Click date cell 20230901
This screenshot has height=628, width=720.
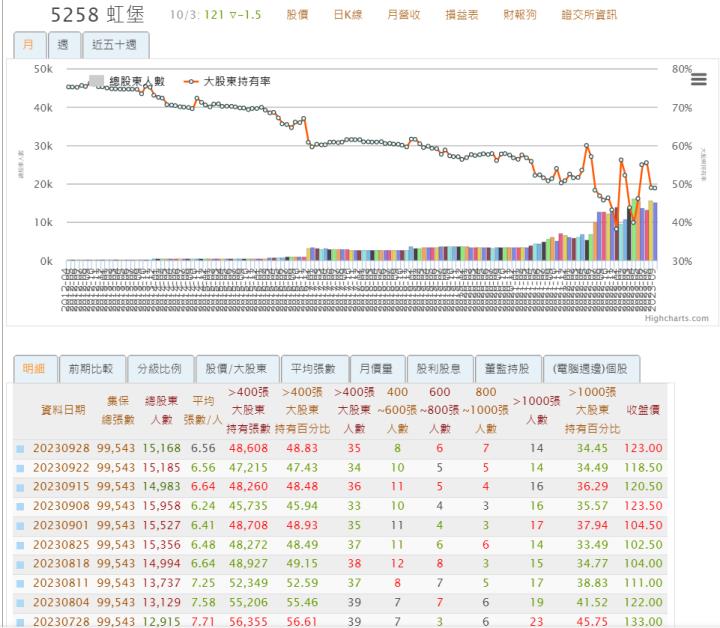(x=61, y=525)
